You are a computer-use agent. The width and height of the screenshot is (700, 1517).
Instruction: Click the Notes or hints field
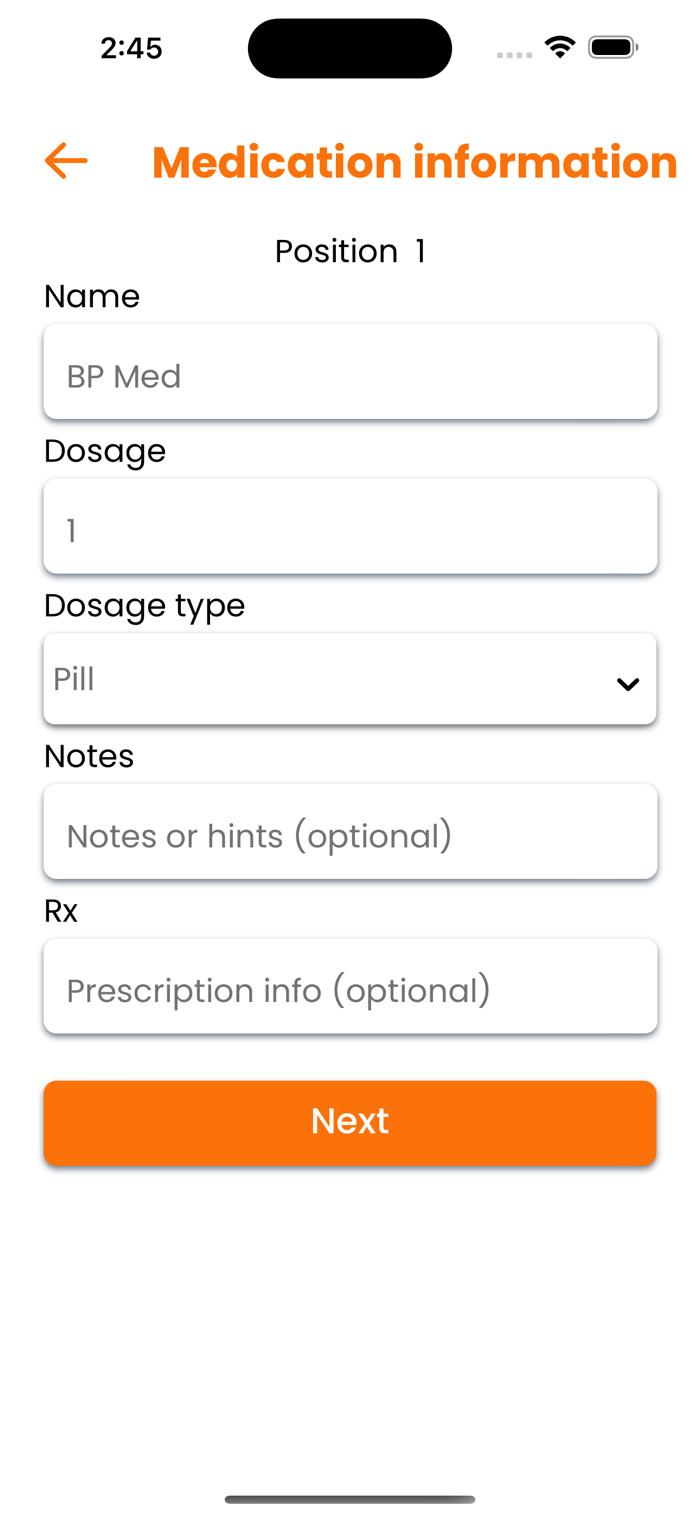350,832
